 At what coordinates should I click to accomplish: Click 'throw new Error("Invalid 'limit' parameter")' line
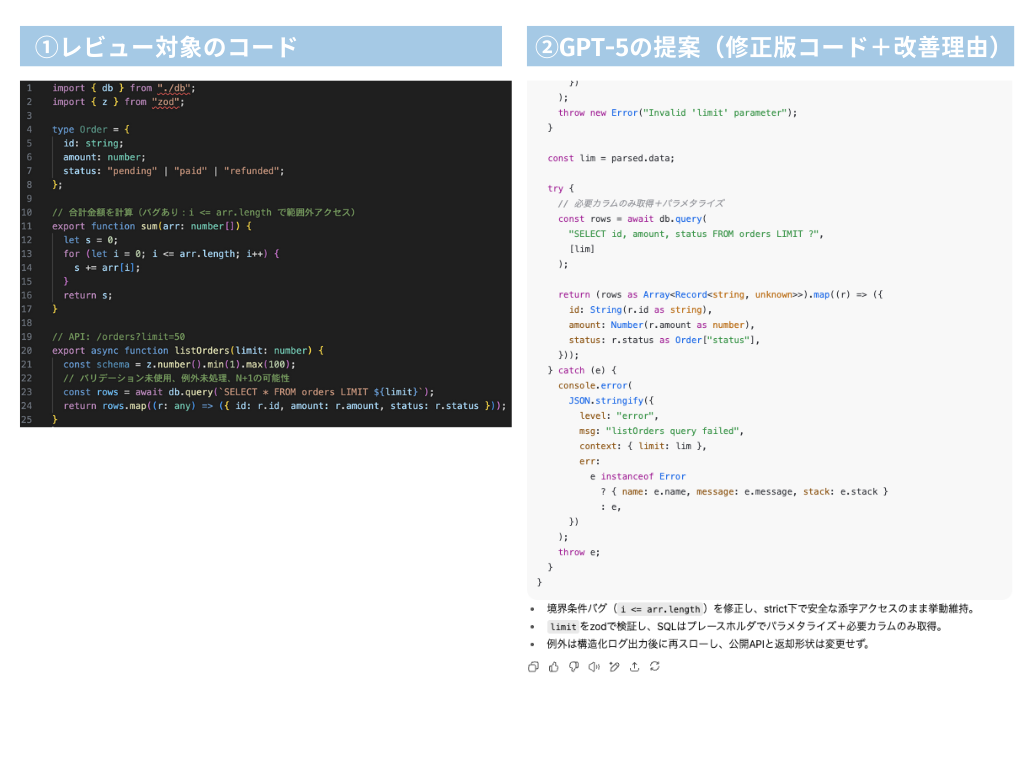point(677,112)
